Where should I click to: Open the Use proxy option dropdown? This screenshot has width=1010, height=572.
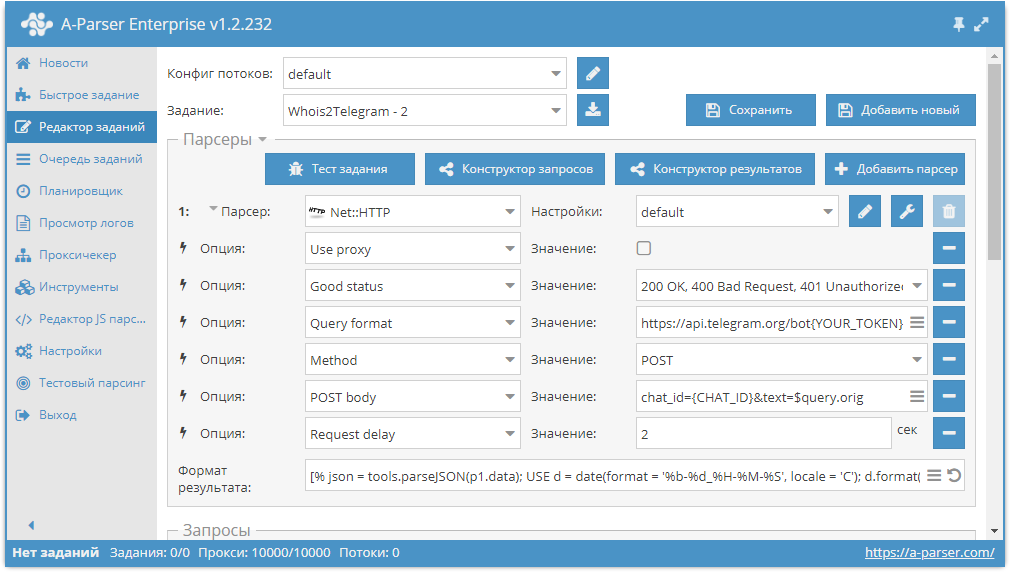412,249
